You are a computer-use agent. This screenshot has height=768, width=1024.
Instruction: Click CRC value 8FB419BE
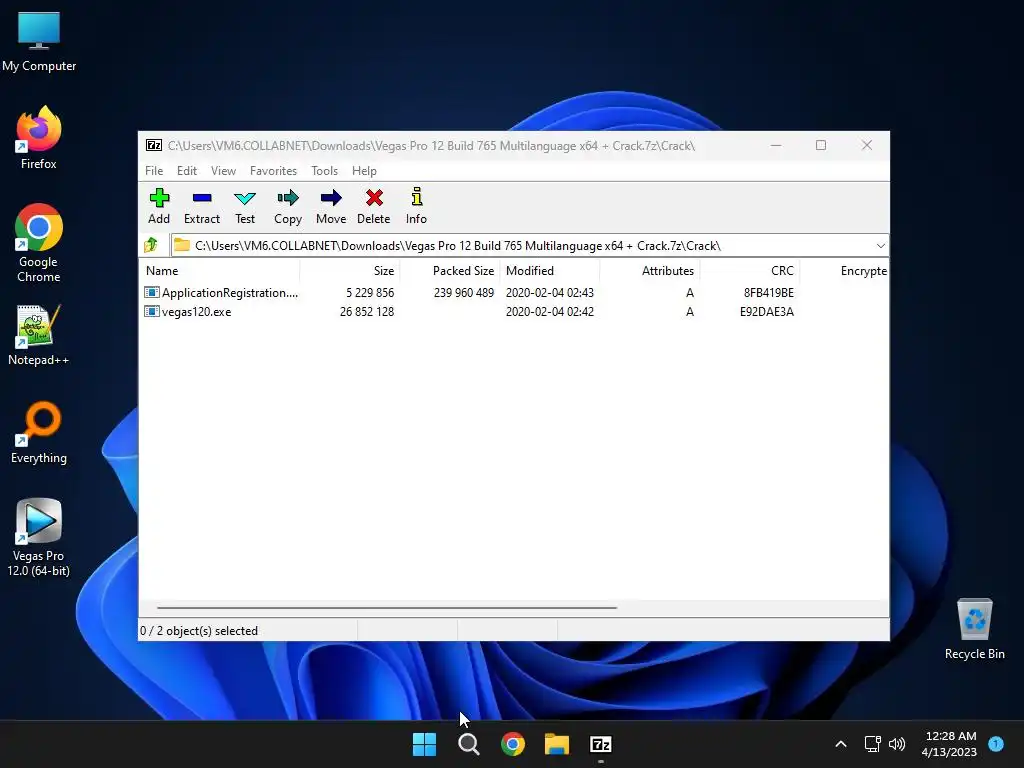(x=769, y=293)
